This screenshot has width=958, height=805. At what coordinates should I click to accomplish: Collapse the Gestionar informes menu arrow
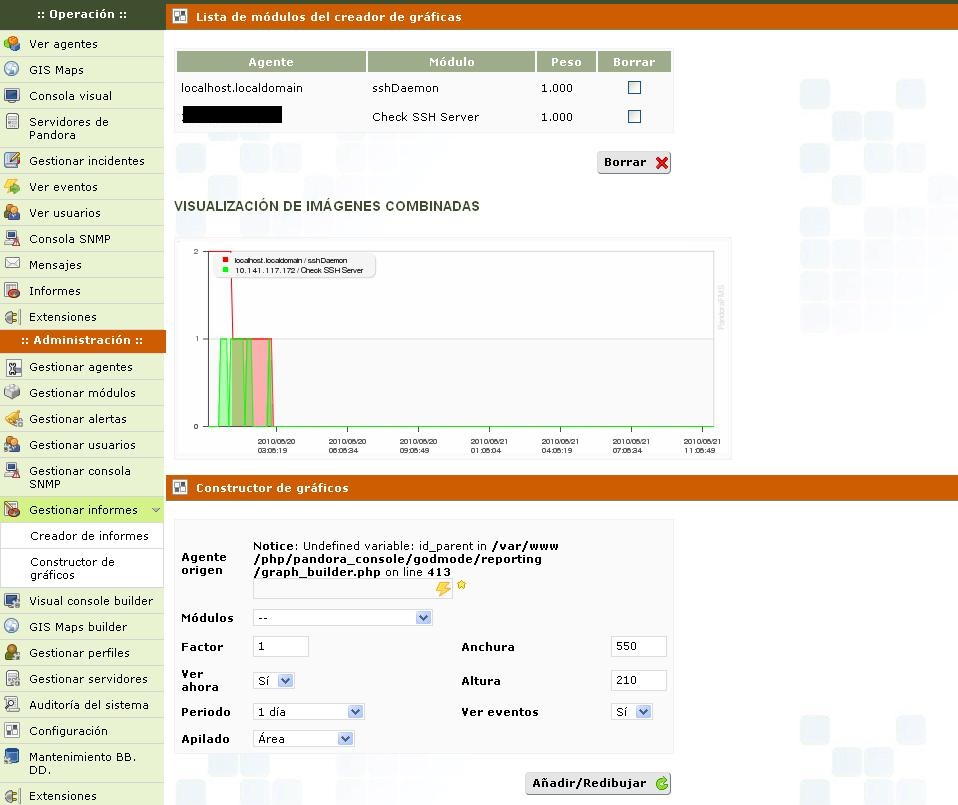click(156, 510)
